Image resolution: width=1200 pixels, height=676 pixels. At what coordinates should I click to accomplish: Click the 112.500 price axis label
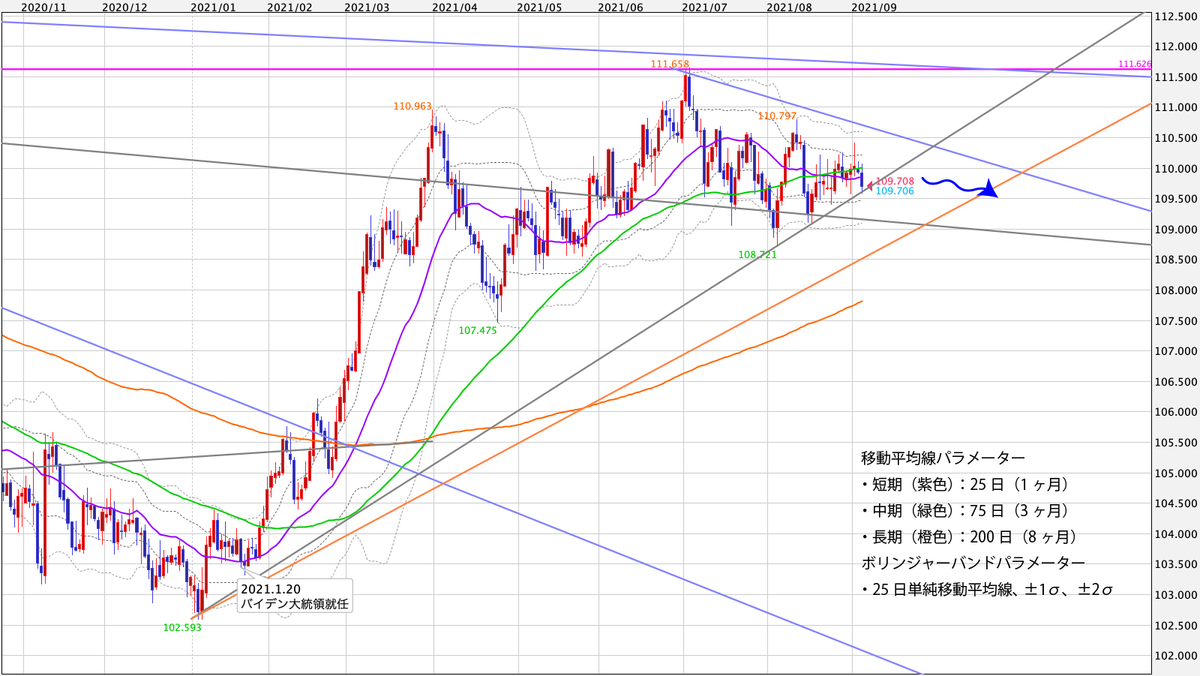pos(1174,17)
